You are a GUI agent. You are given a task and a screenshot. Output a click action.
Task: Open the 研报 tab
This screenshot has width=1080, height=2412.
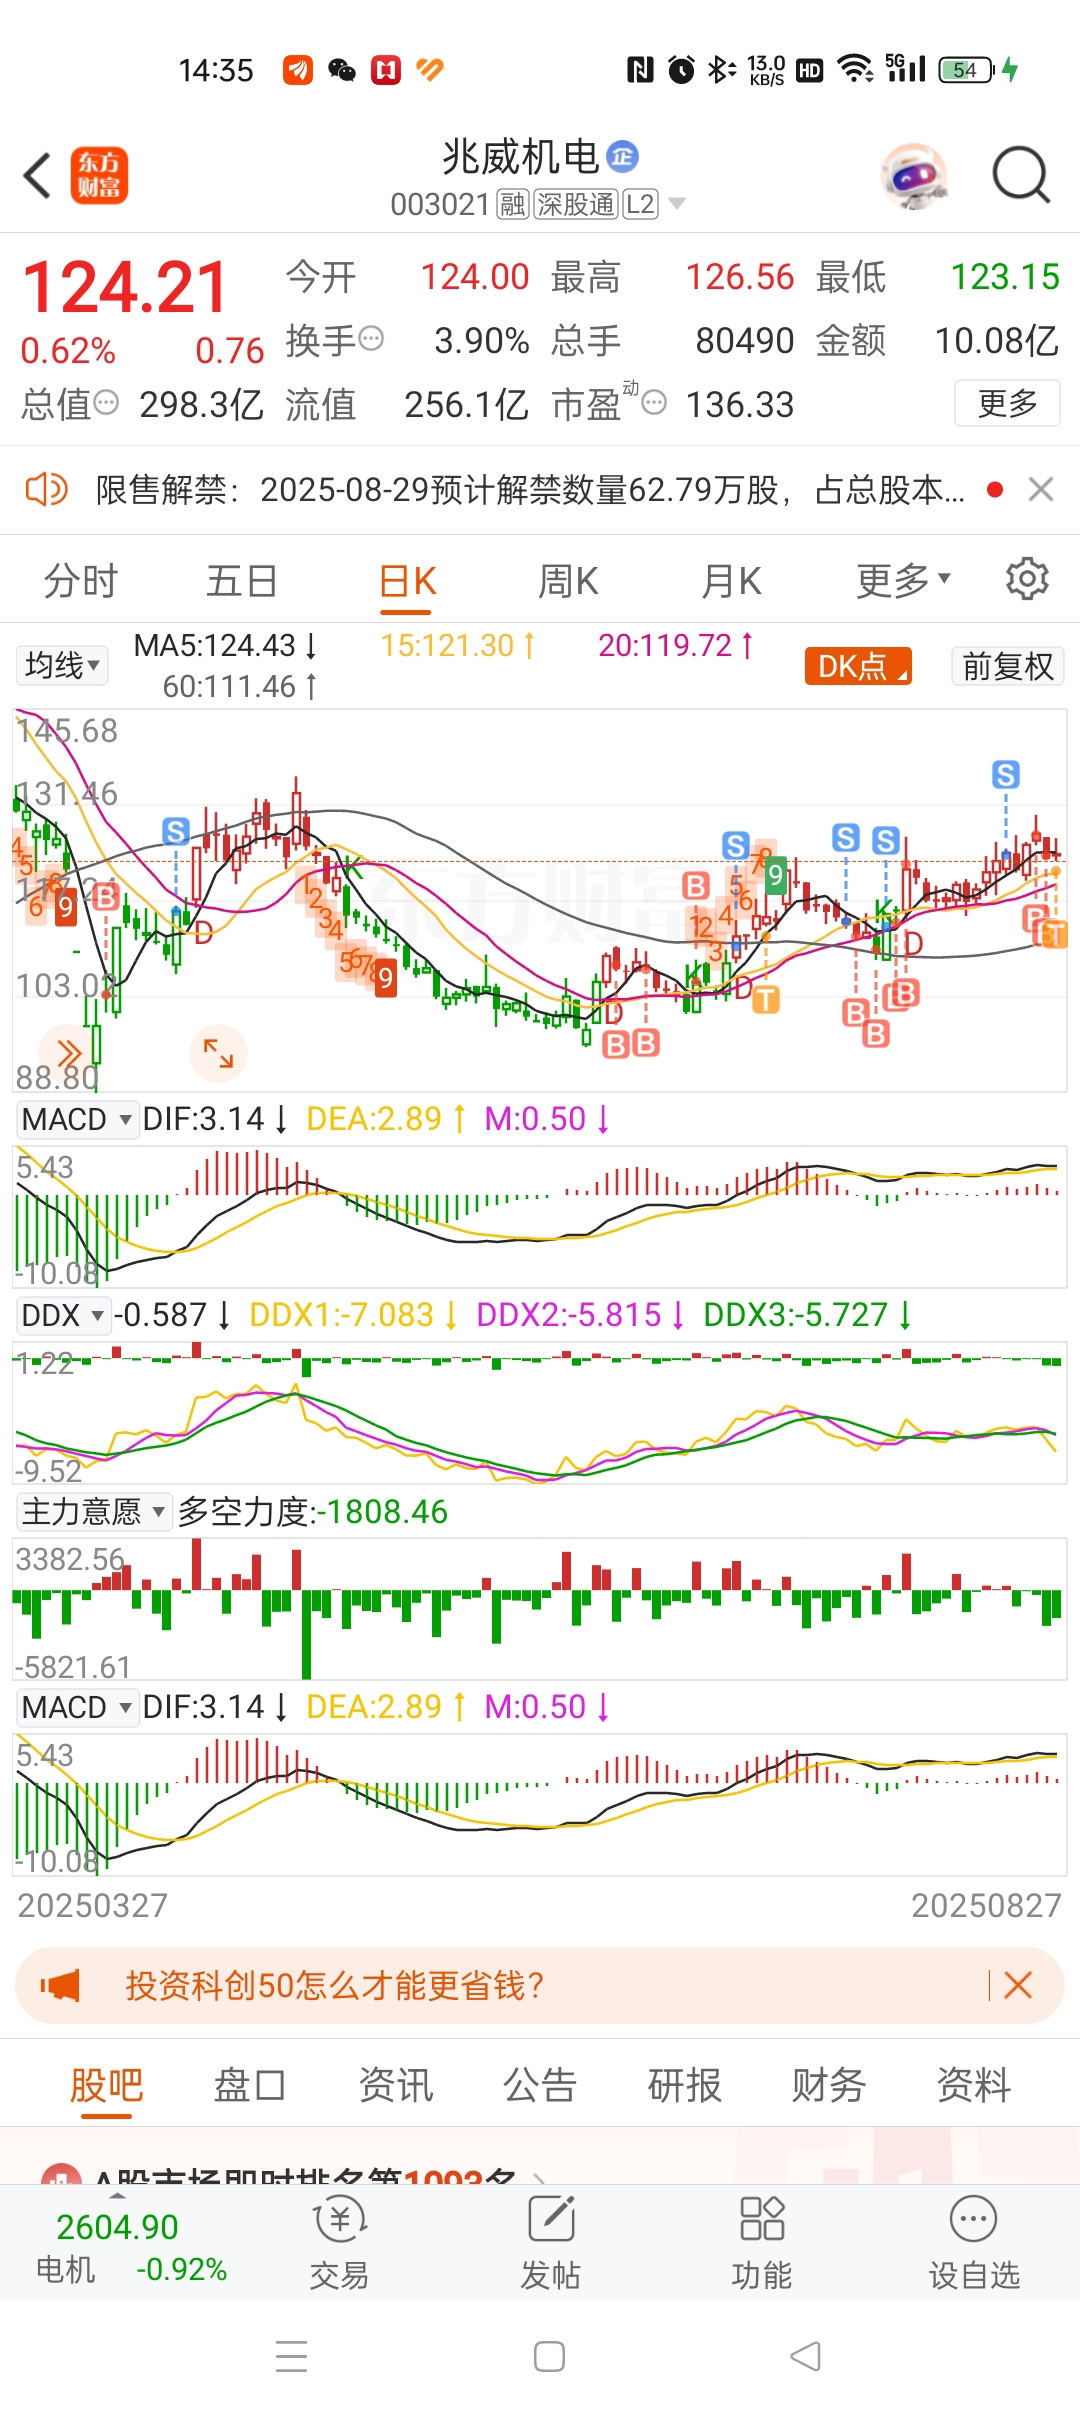[x=684, y=2085]
